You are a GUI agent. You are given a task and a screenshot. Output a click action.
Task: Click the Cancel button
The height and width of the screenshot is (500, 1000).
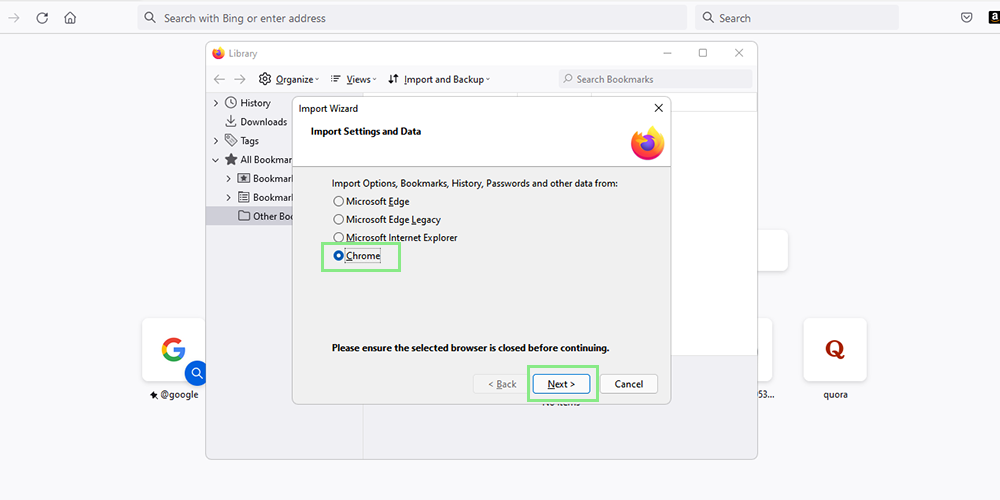pos(629,384)
